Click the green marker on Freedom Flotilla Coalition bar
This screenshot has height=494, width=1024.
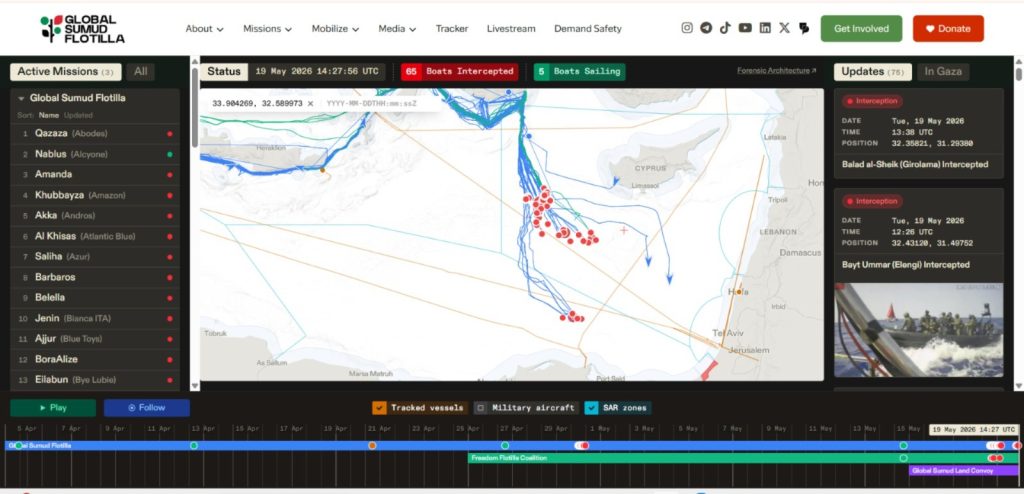point(904,458)
